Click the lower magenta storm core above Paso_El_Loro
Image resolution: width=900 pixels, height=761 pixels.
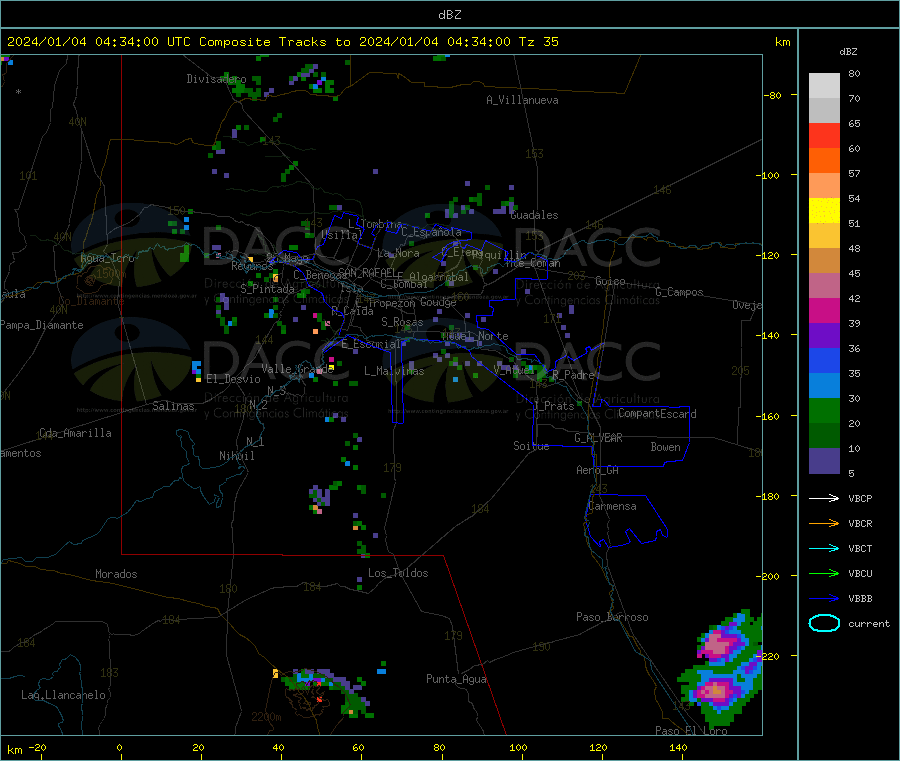716,690
